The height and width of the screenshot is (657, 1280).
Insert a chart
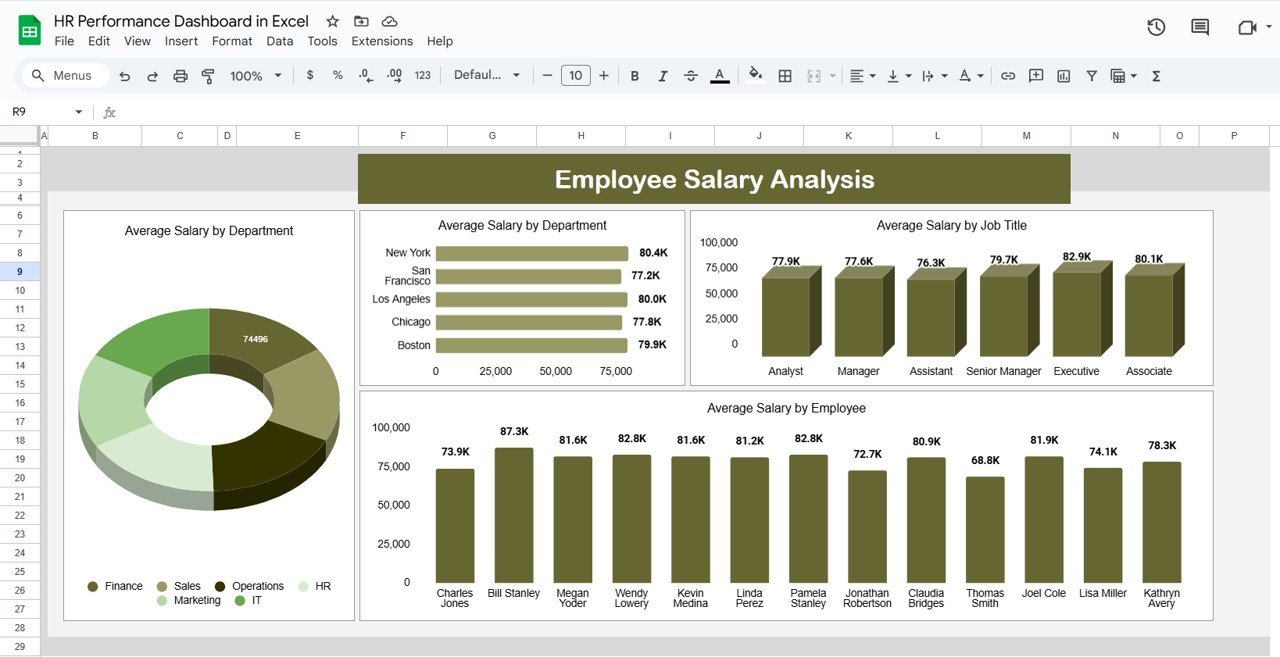coord(1064,76)
